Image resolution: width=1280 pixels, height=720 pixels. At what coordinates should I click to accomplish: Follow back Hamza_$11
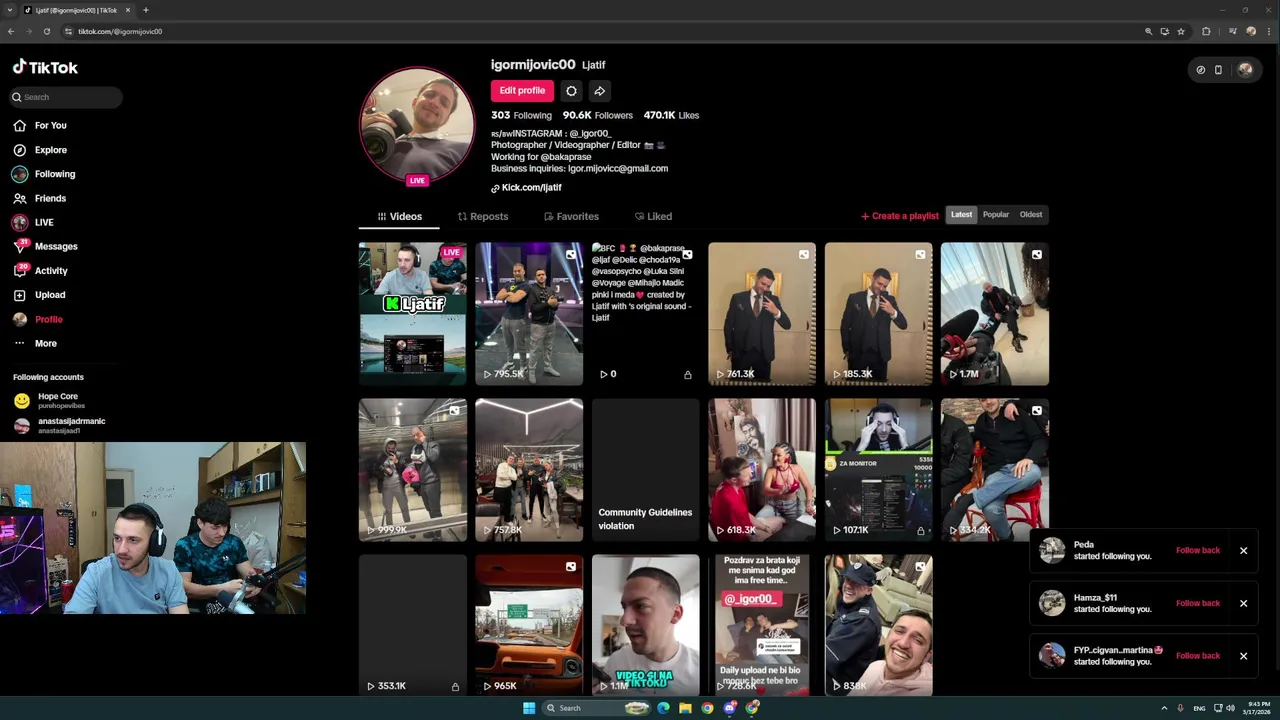tap(1197, 603)
